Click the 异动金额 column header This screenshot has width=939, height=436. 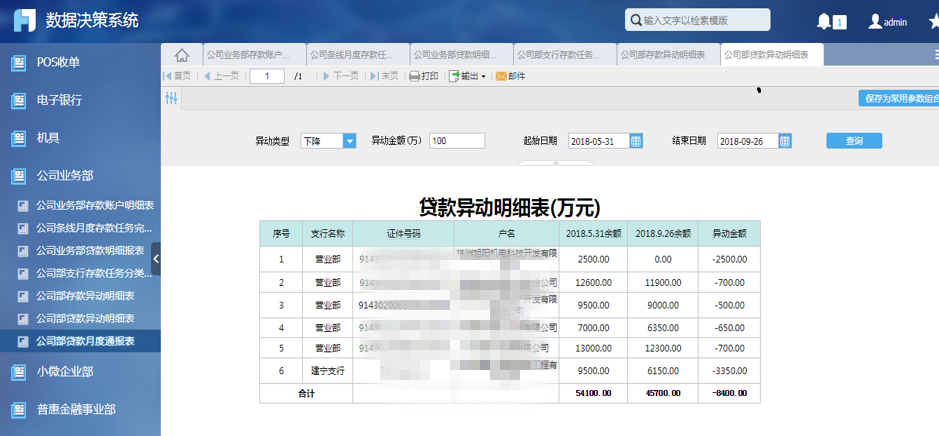(x=729, y=234)
